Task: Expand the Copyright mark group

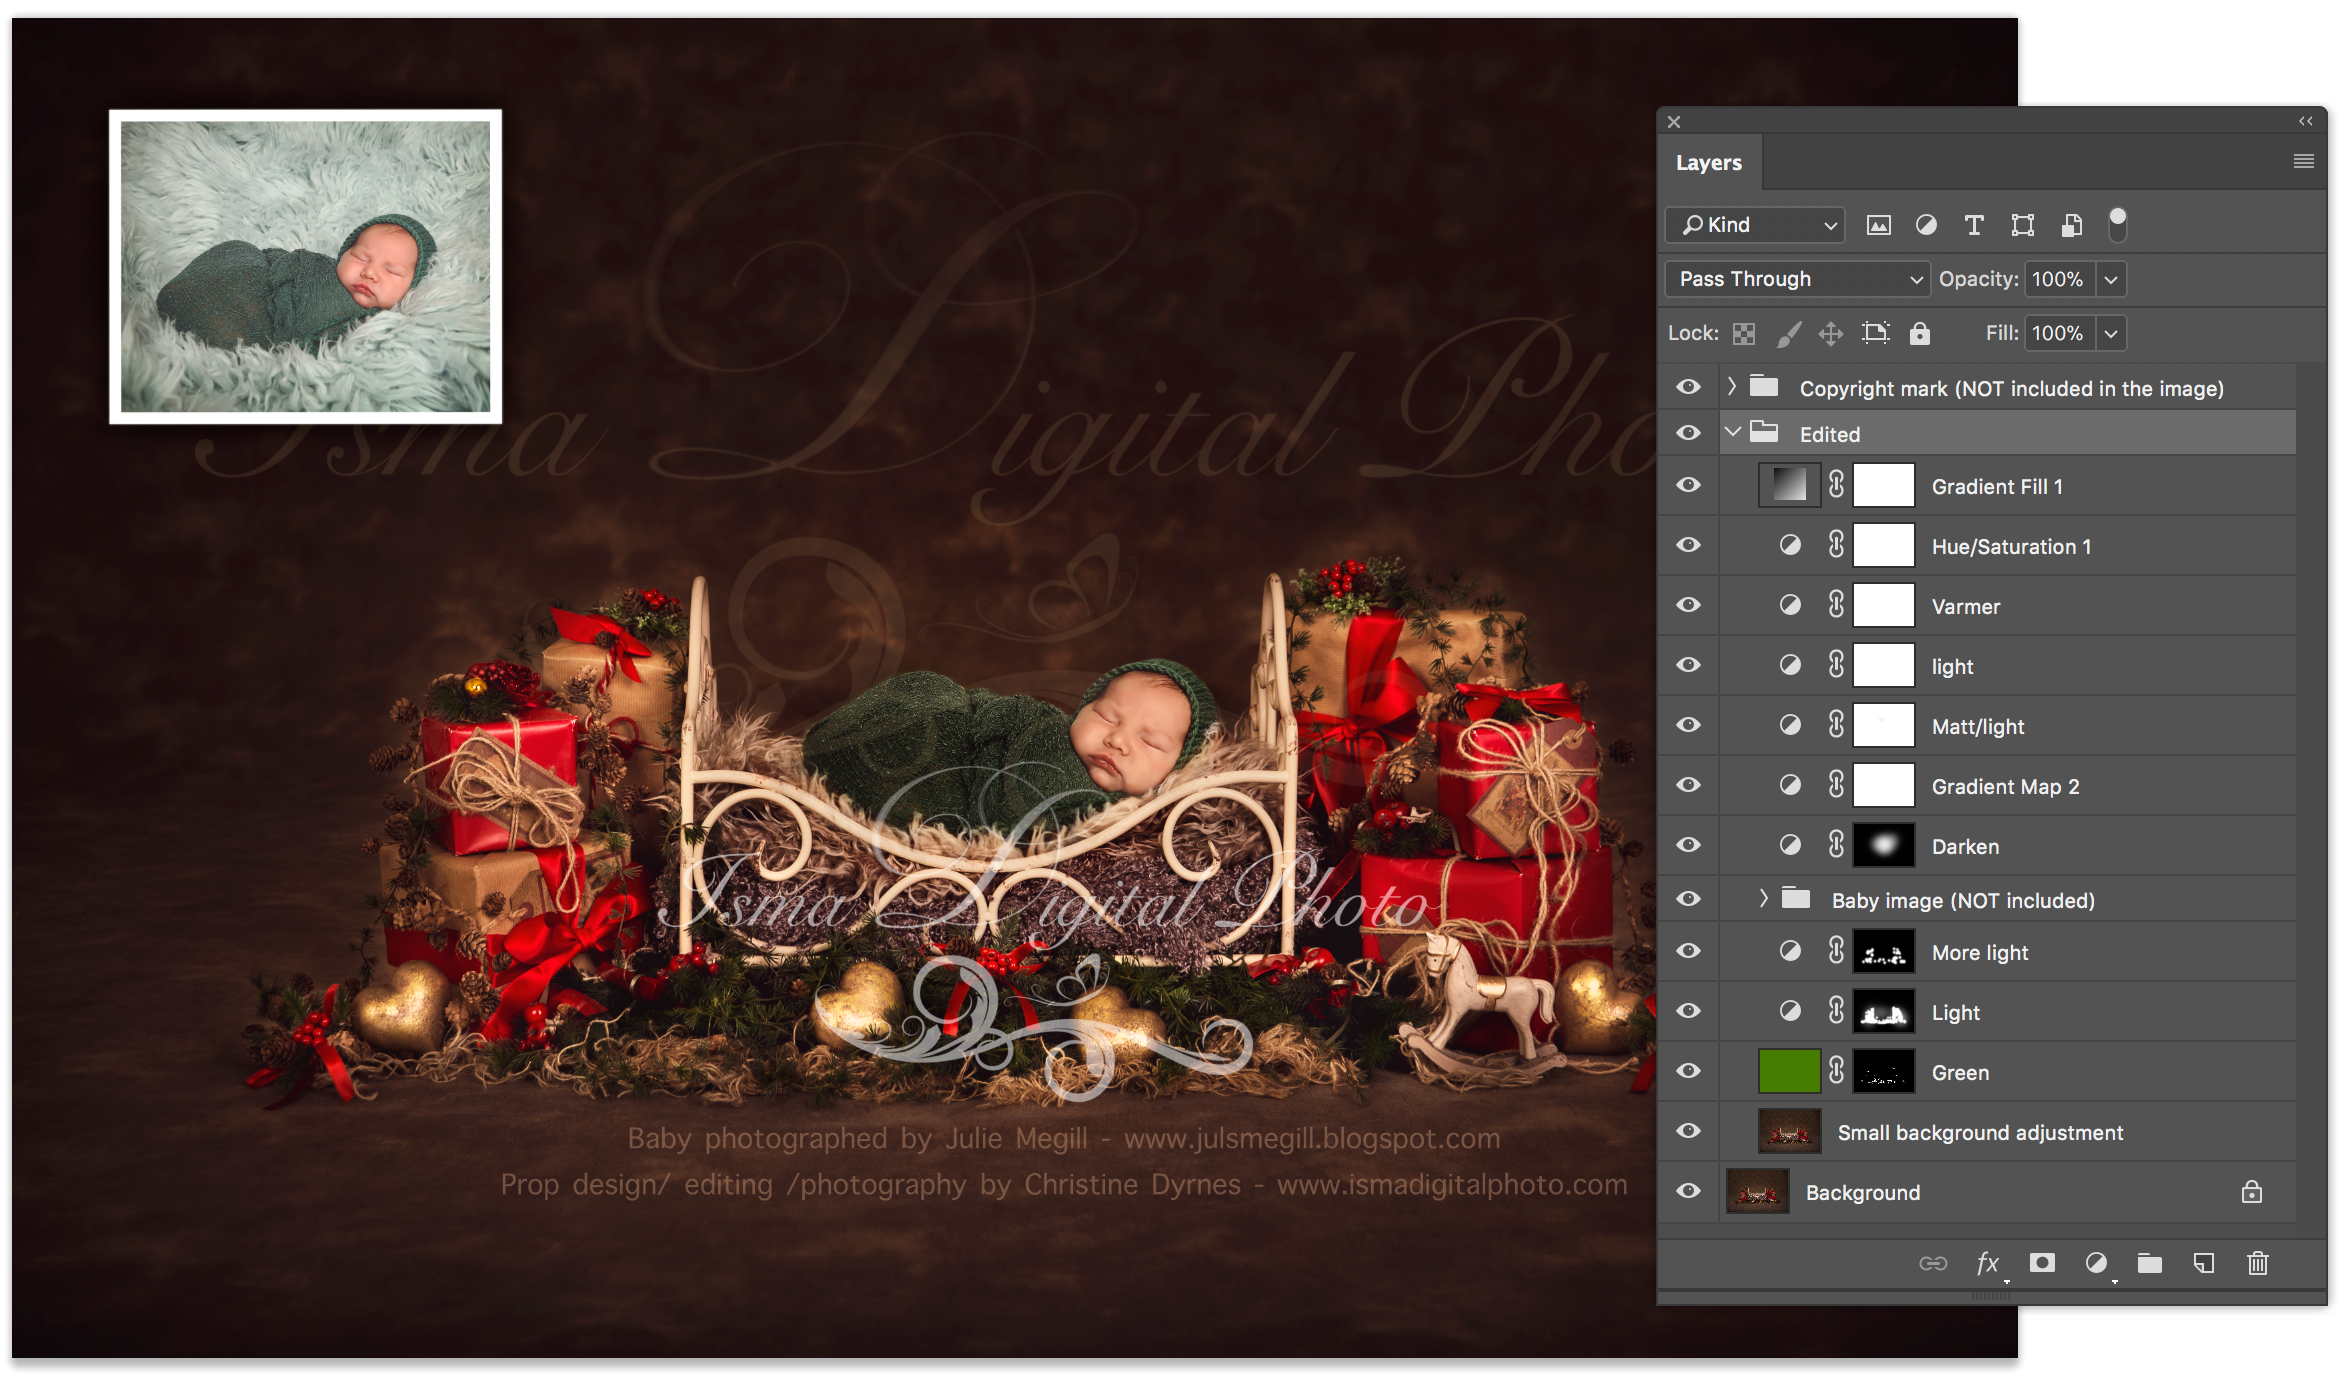Action: pyautogui.click(x=1732, y=386)
